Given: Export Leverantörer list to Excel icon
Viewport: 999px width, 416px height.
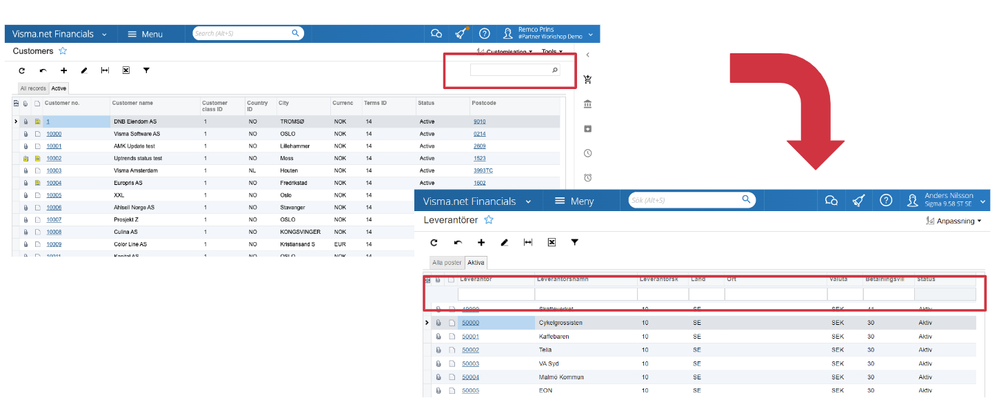Looking at the screenshot, I should 552,243.
